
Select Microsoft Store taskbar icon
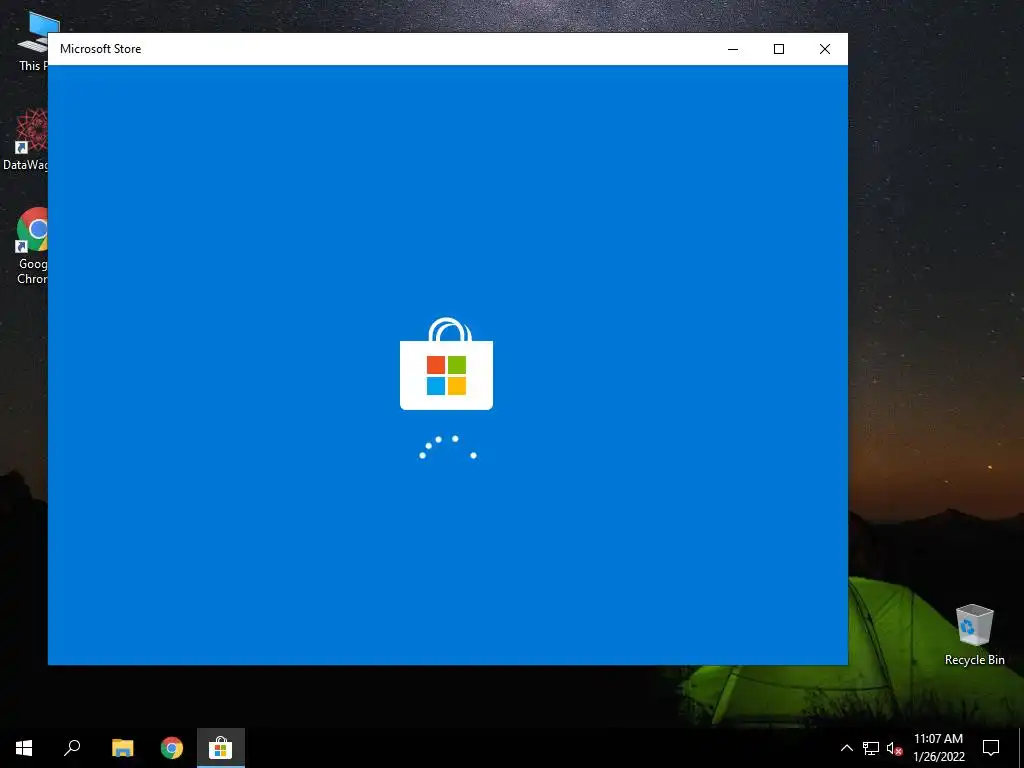point(221,748)
